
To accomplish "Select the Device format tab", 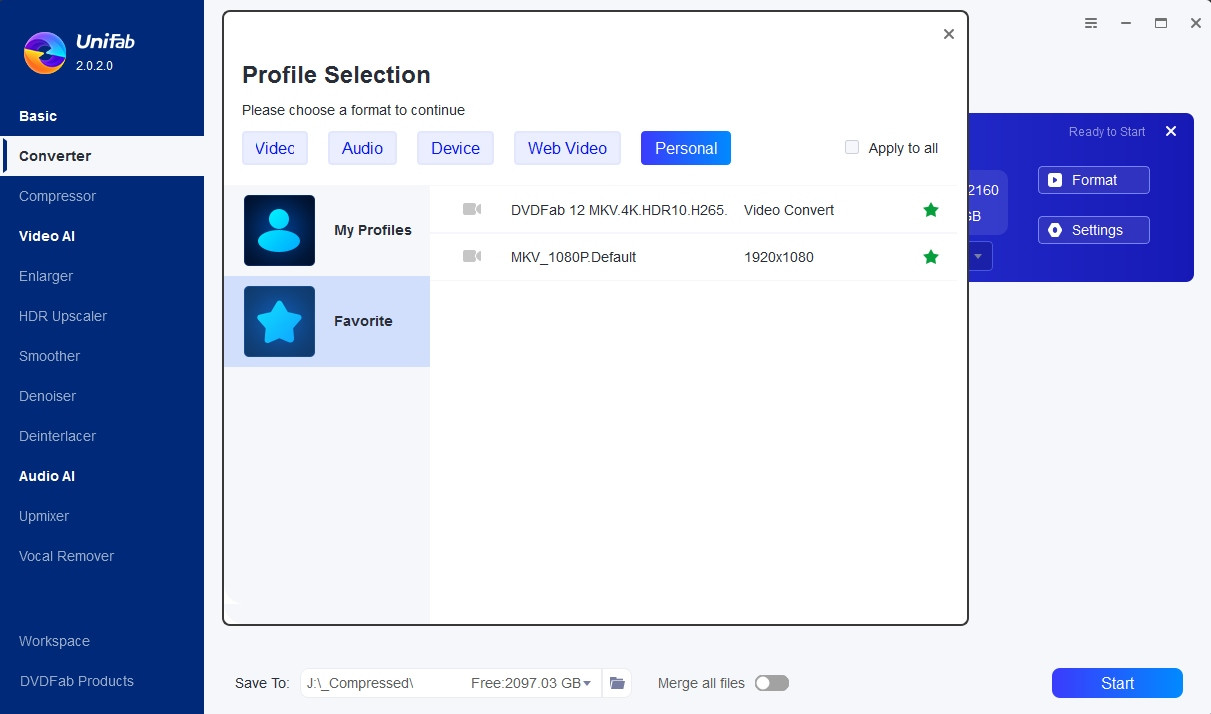I will pyautogui.click(x=455, y=148).
